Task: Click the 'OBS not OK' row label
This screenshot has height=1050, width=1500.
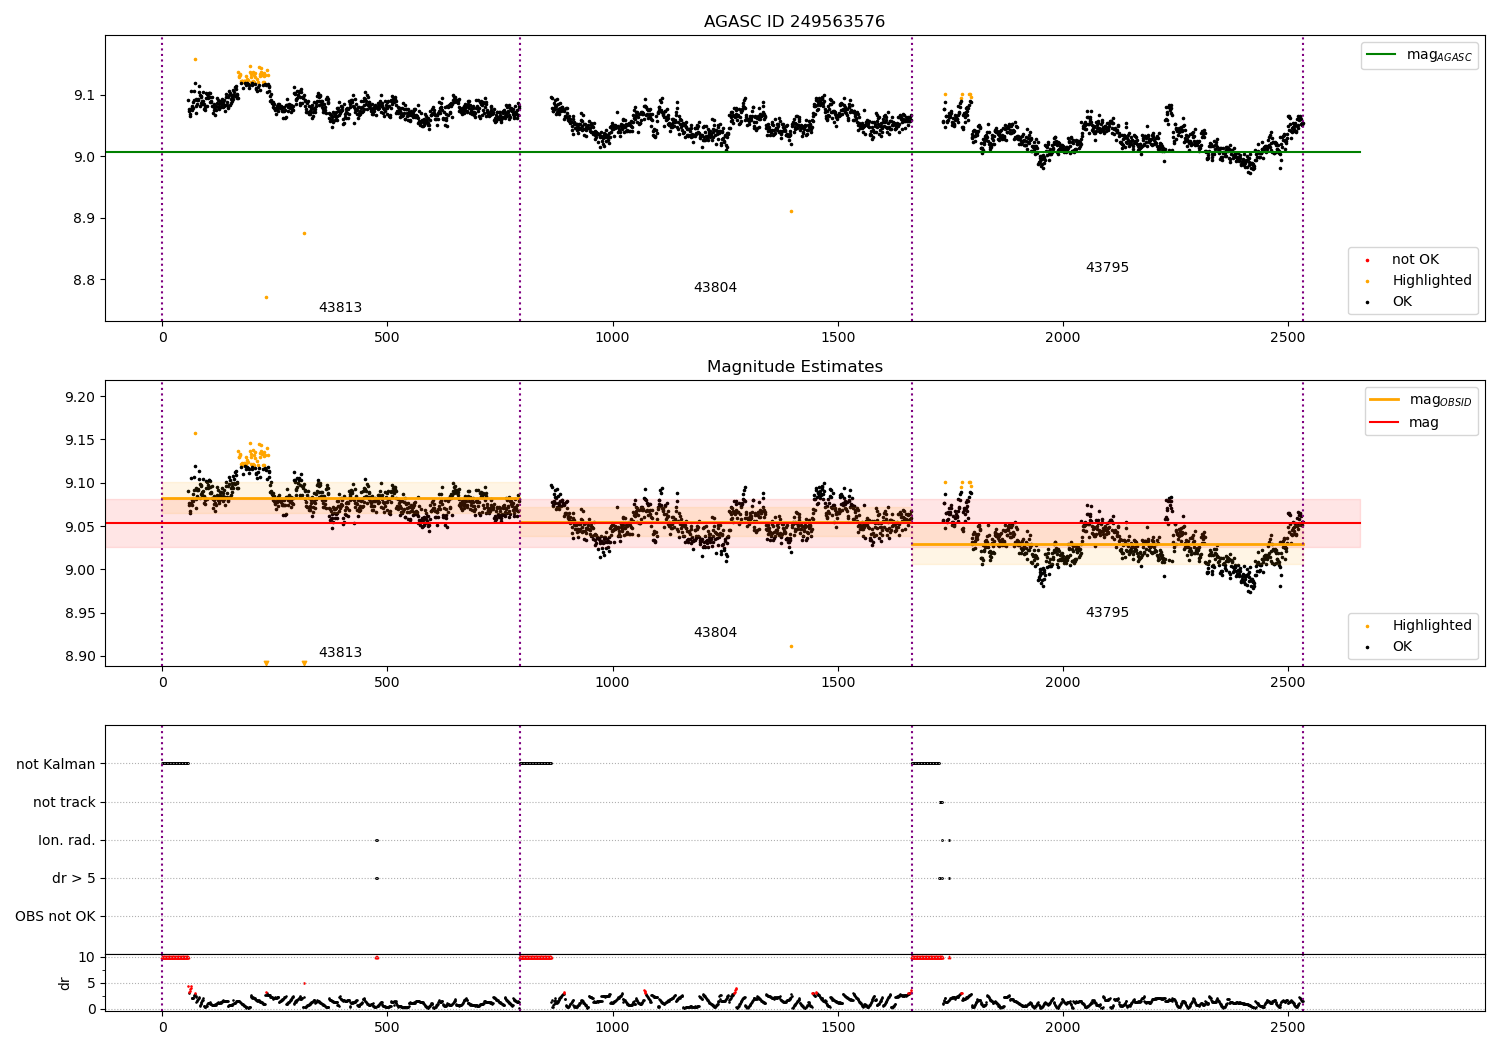Action: [x=56, y=917]
